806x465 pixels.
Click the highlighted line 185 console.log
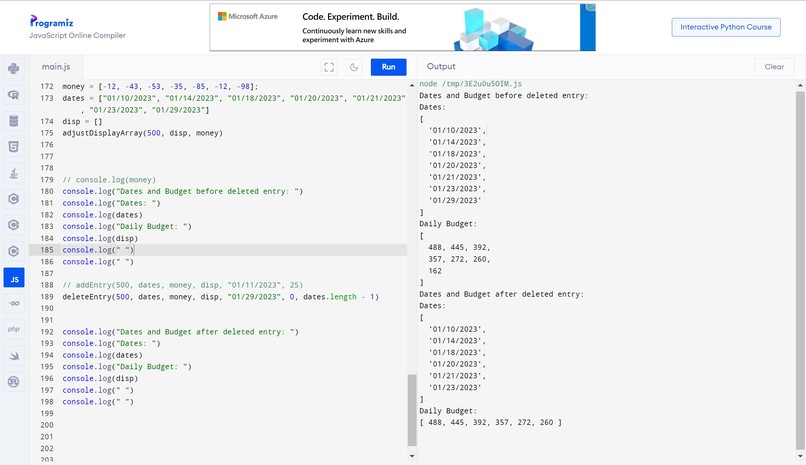pyautogui.click(x=98, y=250)
